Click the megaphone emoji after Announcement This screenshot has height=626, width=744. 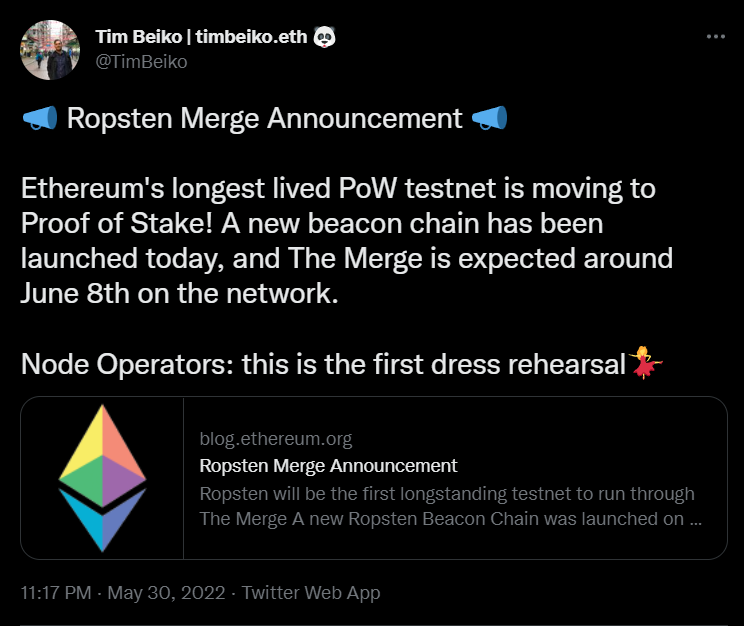pos(490,119)
